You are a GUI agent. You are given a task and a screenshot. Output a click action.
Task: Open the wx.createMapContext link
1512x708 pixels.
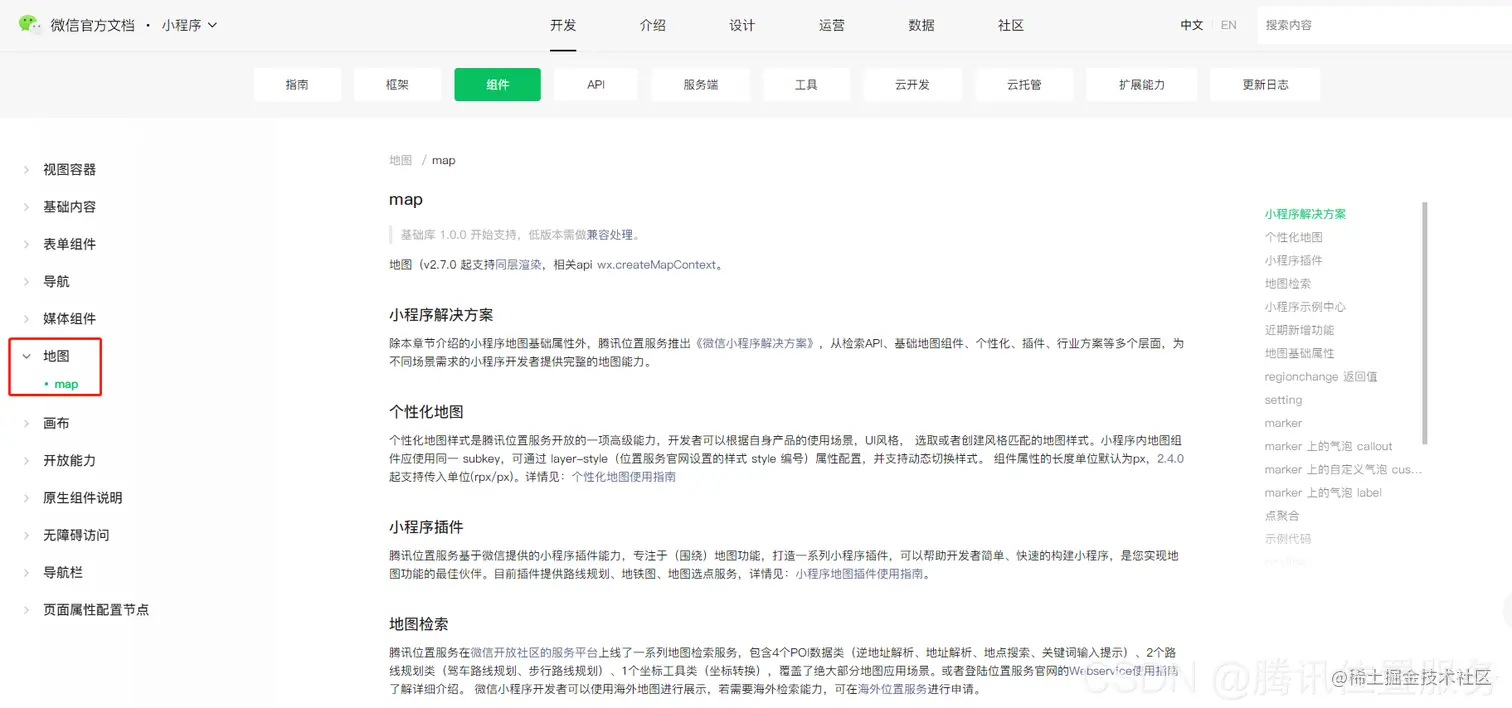(x=657, y=265)
